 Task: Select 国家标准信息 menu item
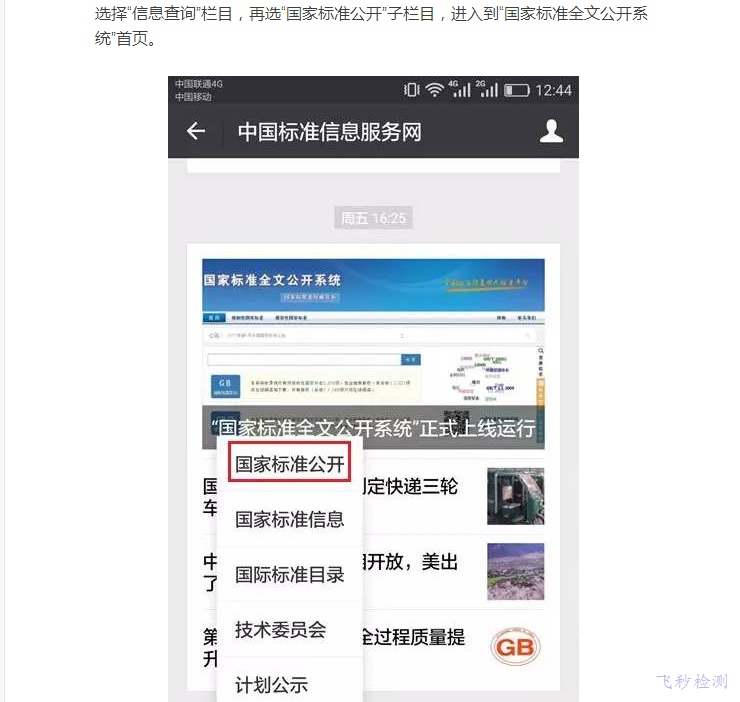[289, 519]
